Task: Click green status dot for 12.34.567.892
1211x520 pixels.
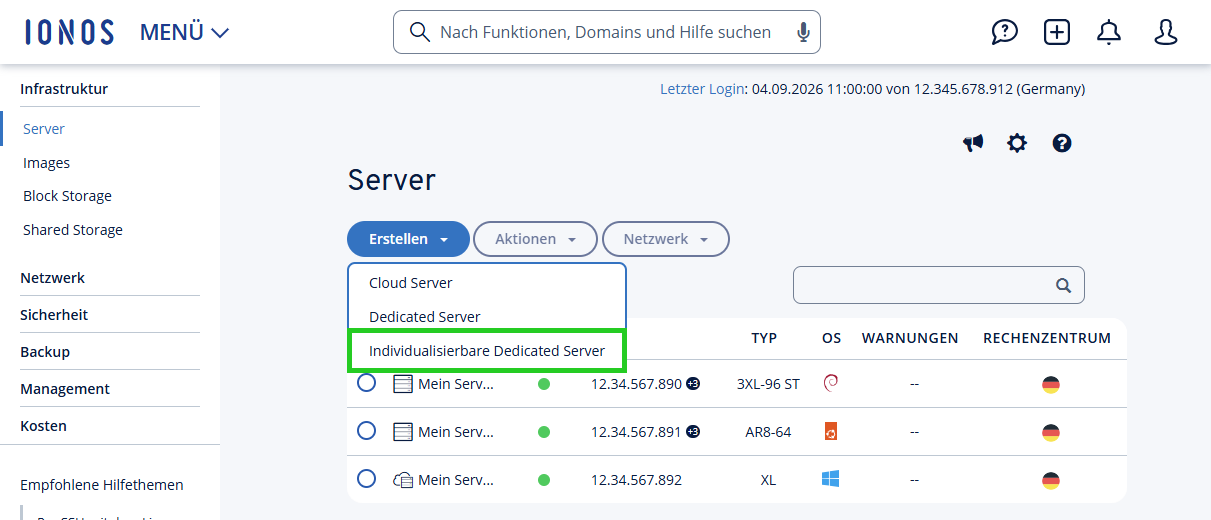Action: tap(544, 480)
